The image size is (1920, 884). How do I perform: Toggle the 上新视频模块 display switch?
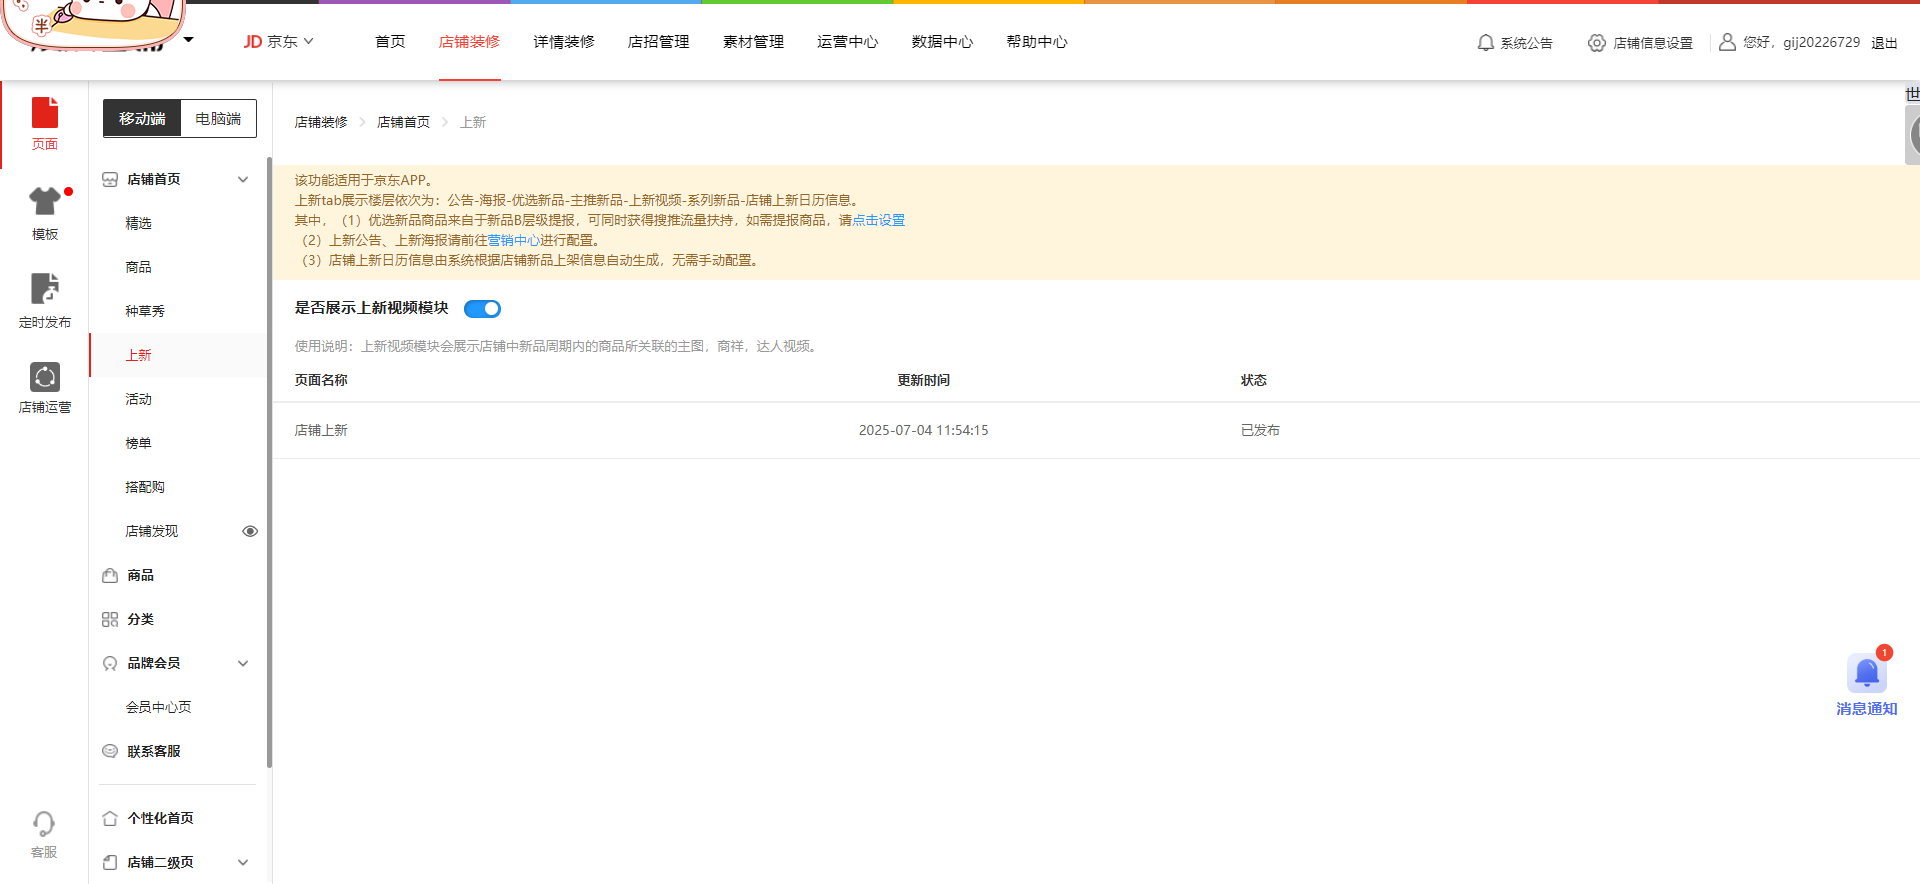(482, 309)
